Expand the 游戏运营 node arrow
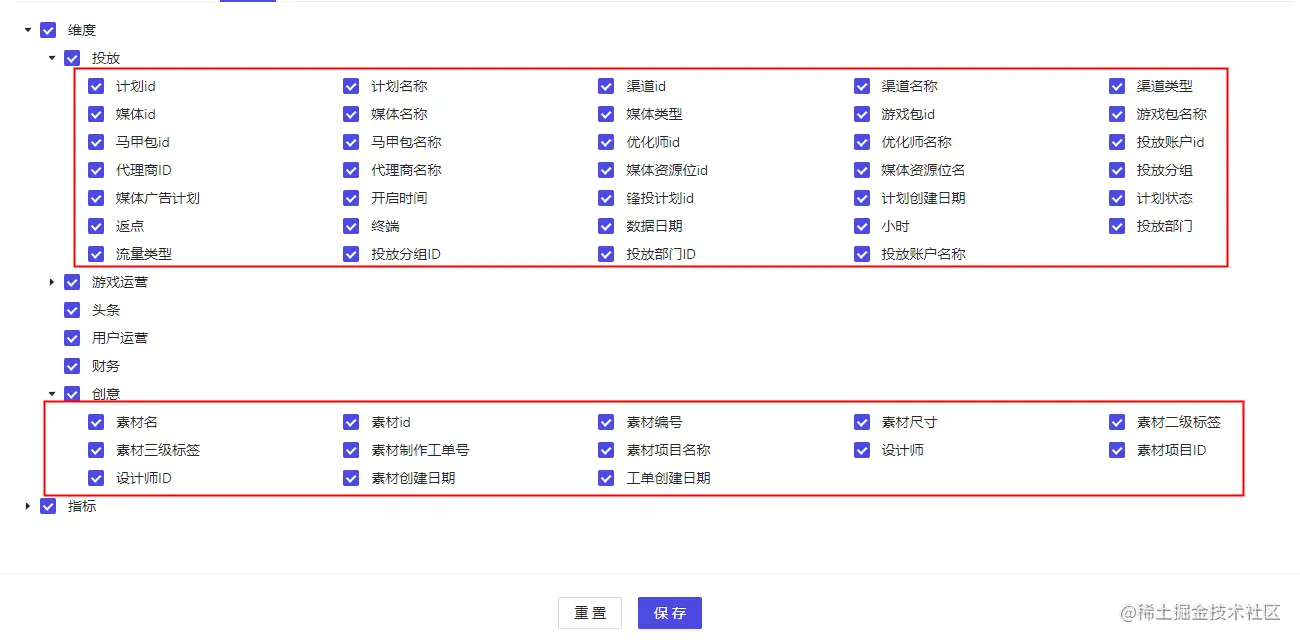Viewport: 1300px width, 642px height. tap(52, 282)
